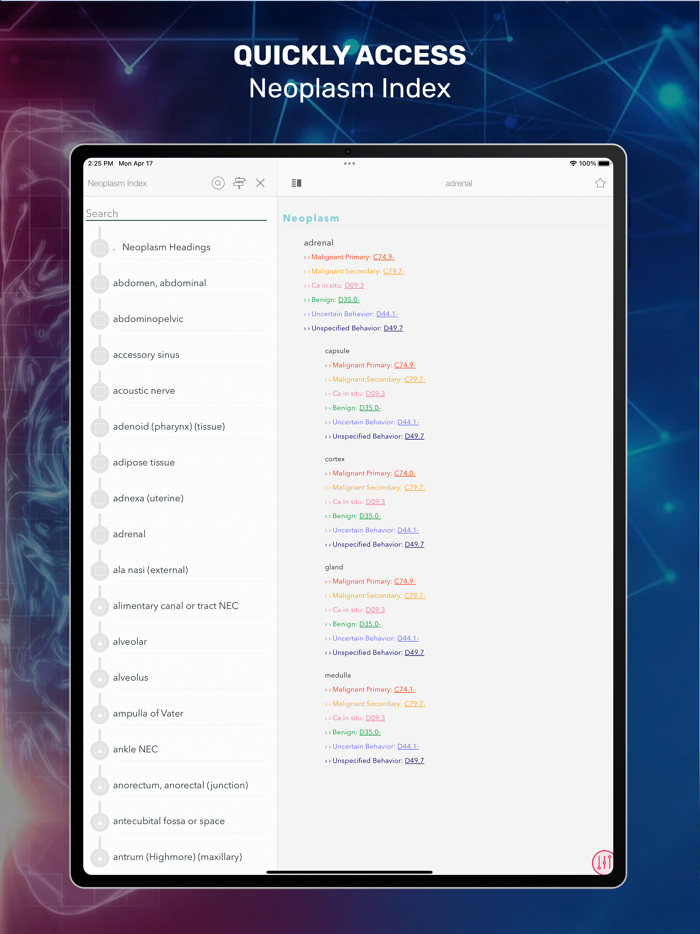Tap the lock icon beside anorectum, anorectal
This screenshot has height=934, width=700.
[99, 786]
